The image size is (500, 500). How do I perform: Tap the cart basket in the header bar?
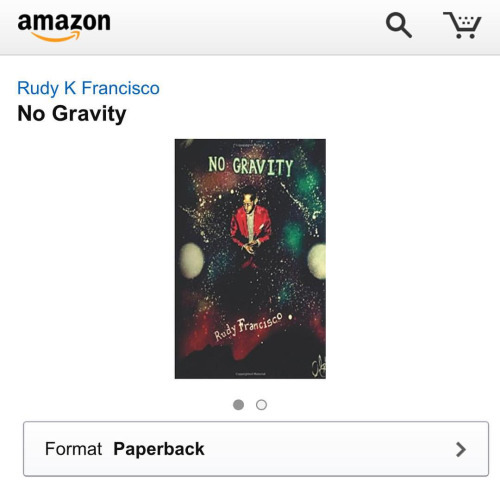coord(462,25)
